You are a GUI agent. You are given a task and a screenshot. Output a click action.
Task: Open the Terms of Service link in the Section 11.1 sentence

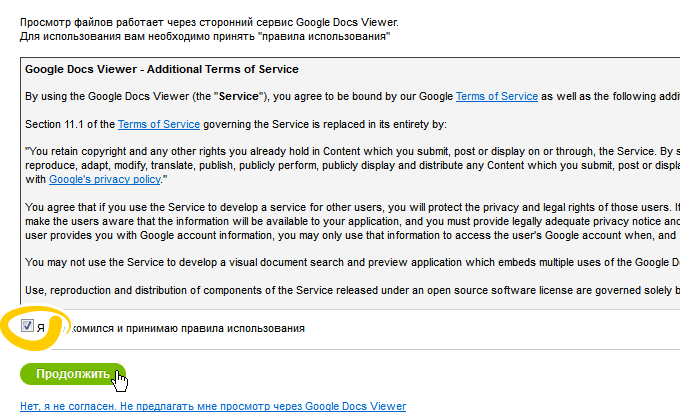tap(159, 125)
